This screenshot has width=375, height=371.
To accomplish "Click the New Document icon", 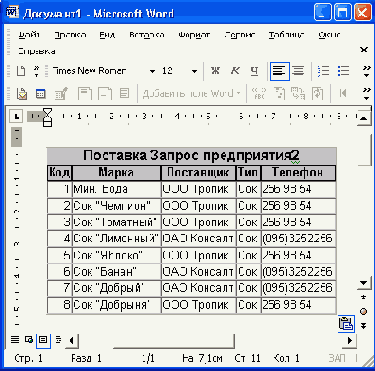I will click(21, 71).
